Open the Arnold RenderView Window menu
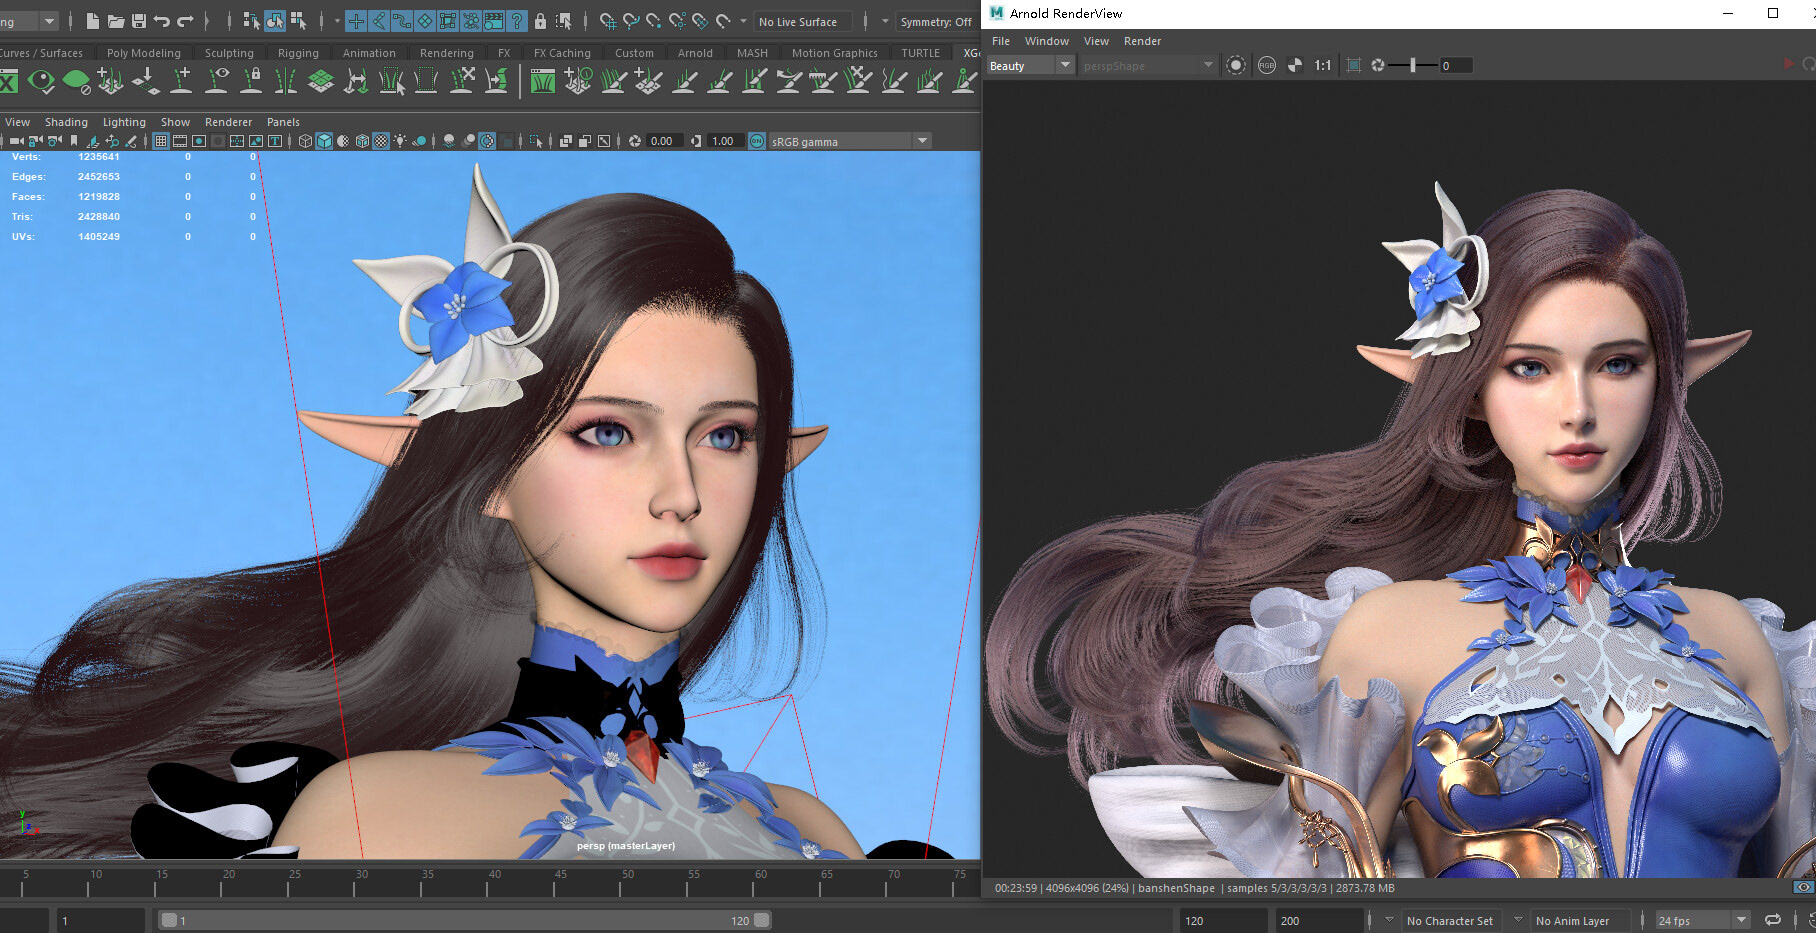 click(1046, 41)
